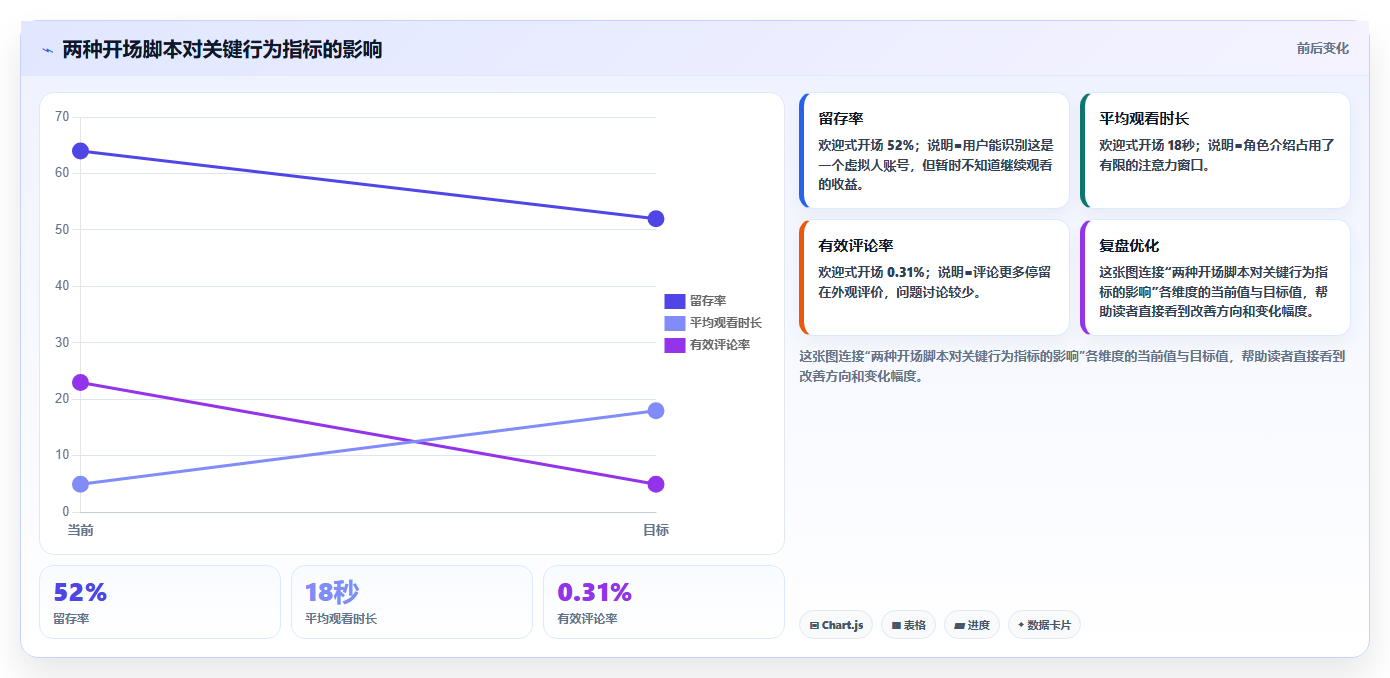1390x678 pixels.
Task: Click the 40 y-axis tick label
Action: pyautogui.click(x=62, y=286)
